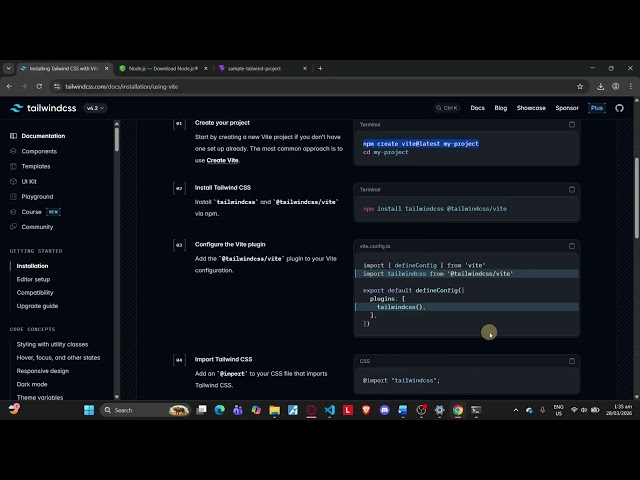640x480 pixels.
Task: View site information icon in address bar
Action: point(57,87)
